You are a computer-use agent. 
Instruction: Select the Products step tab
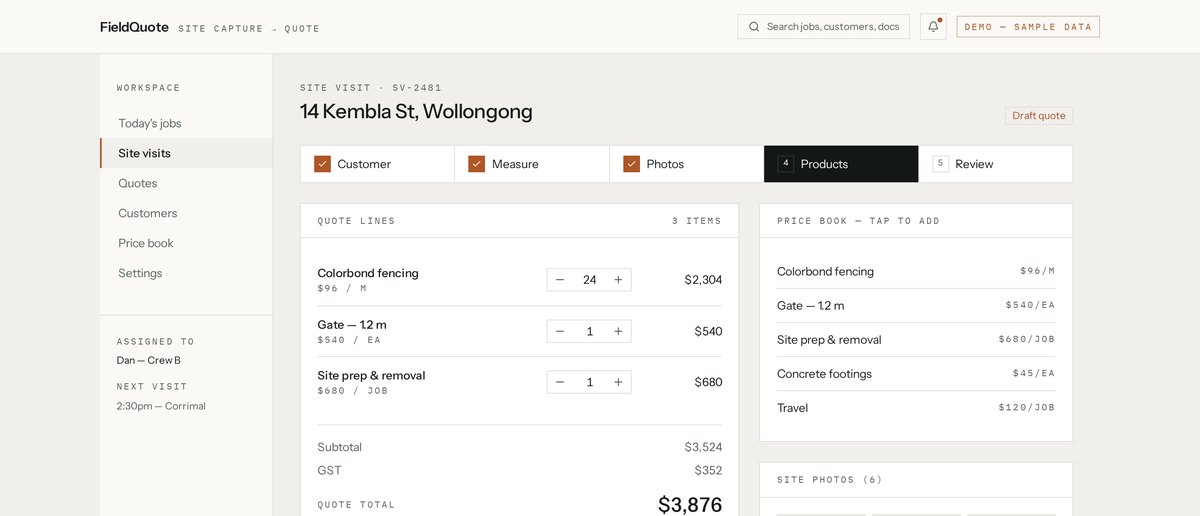(x=841, y=164)
